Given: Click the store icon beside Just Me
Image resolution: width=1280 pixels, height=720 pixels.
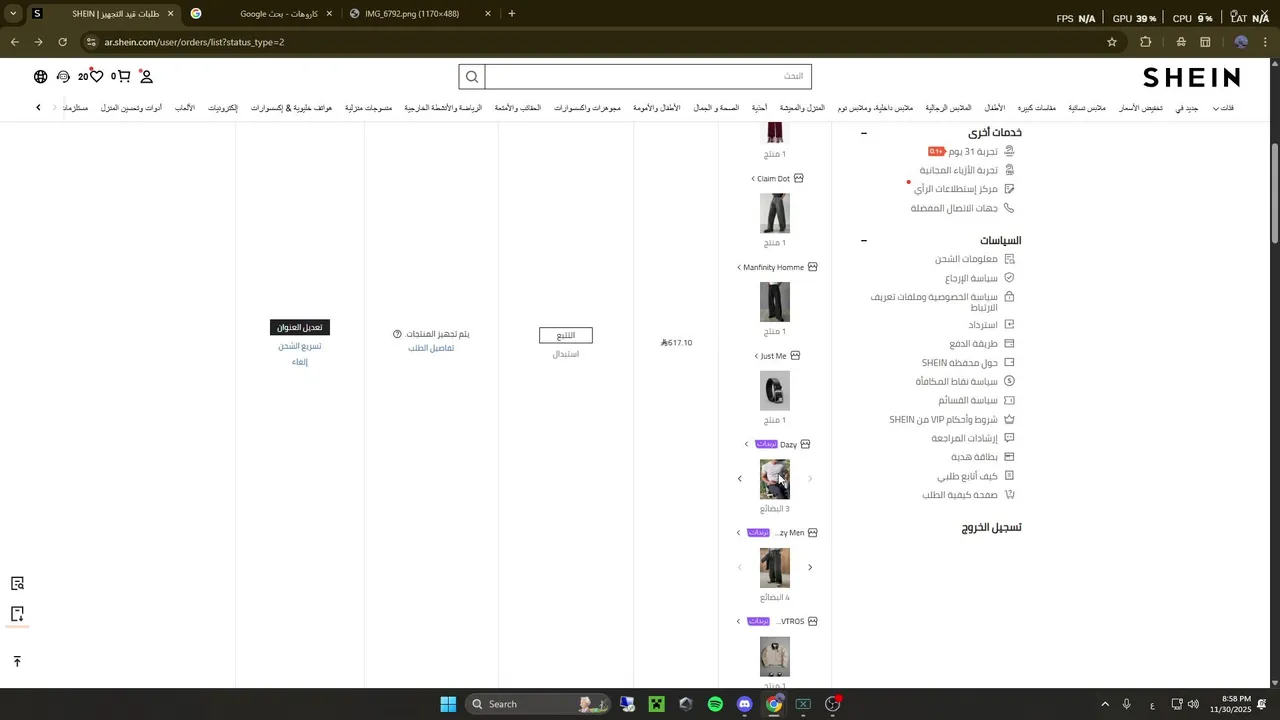Looking at the screenshot, I should point(795,356).
